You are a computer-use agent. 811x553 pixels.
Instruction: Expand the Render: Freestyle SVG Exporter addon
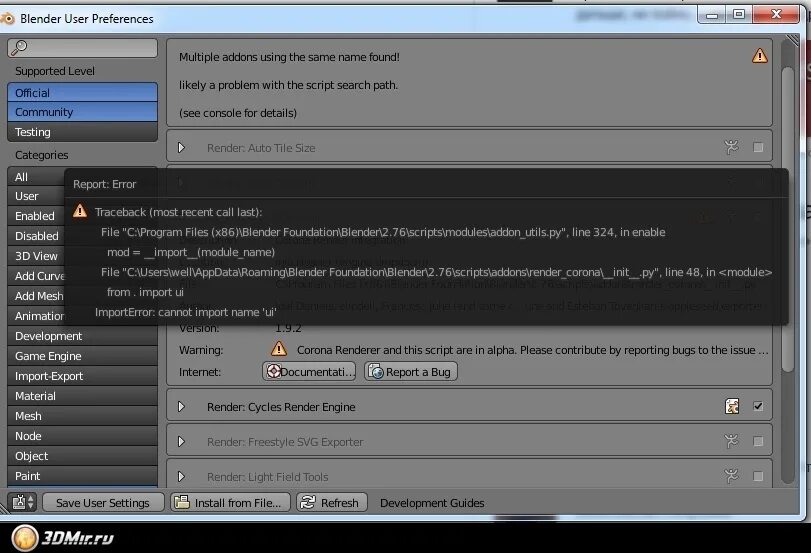pyautogui.click(x=182, y=441)
